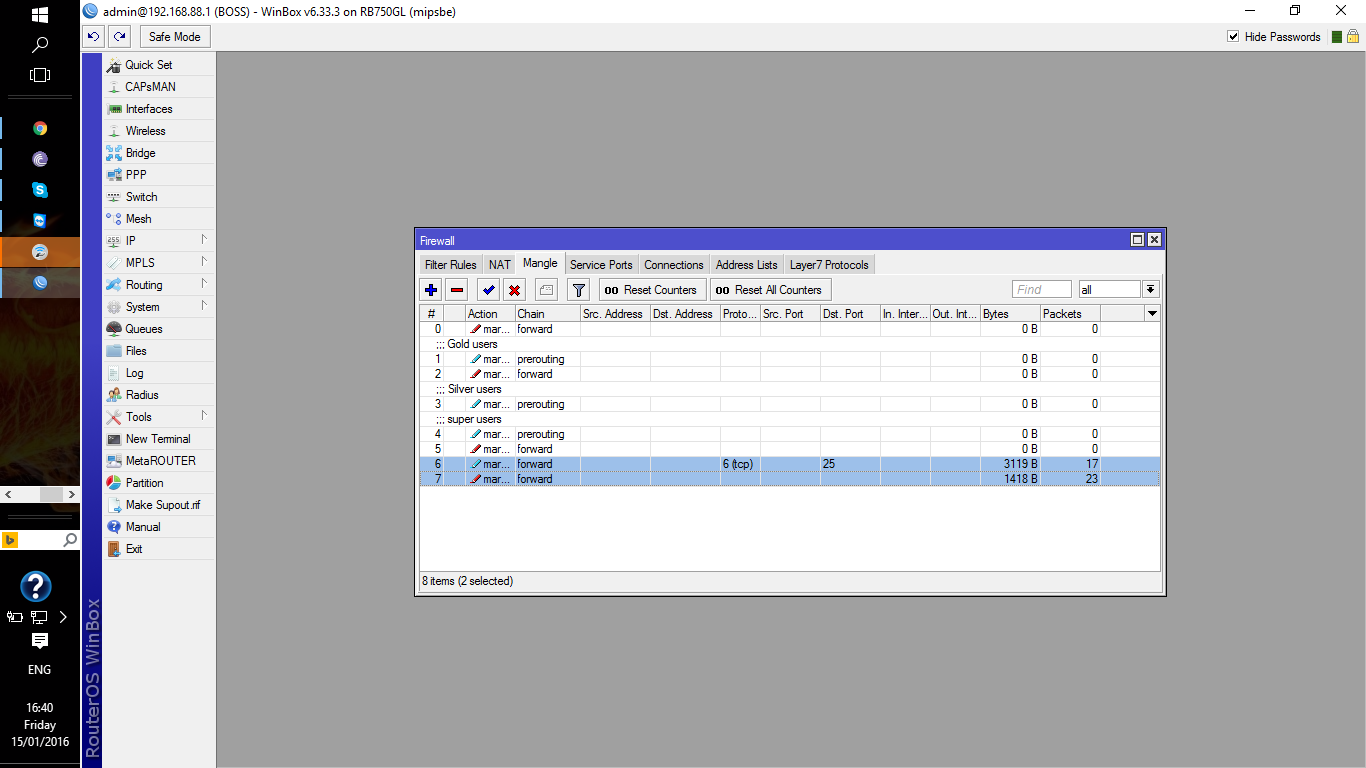Switch to the Service Ports tab
This screenshot has width=1366, height=768.
click(x=601, y=265)
